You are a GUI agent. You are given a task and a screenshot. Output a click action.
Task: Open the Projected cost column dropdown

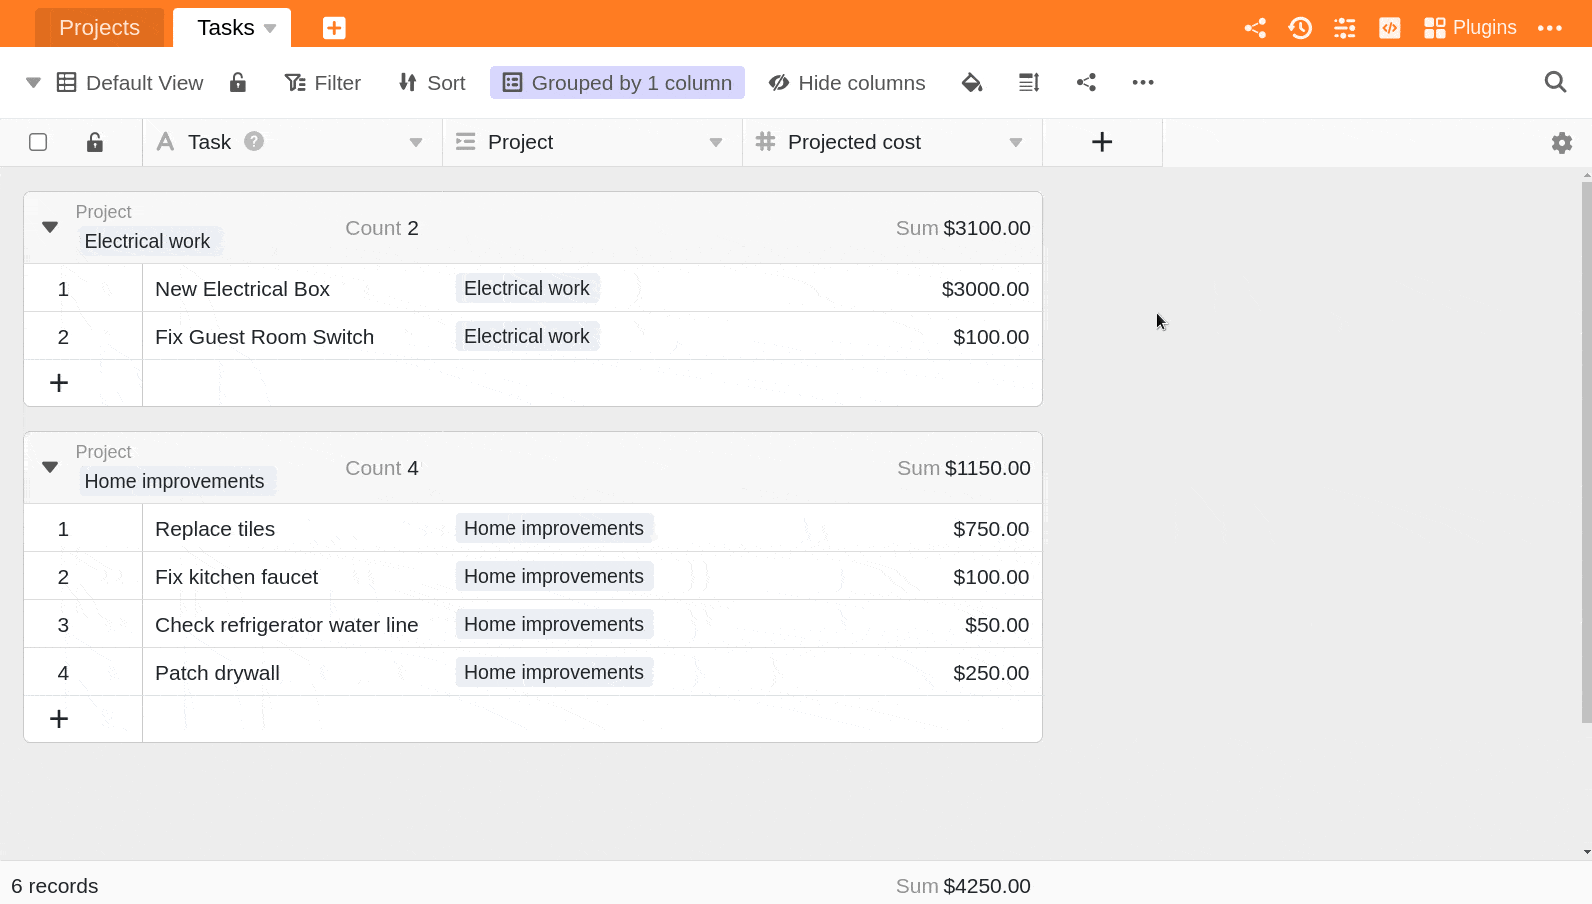point(1015,143)
